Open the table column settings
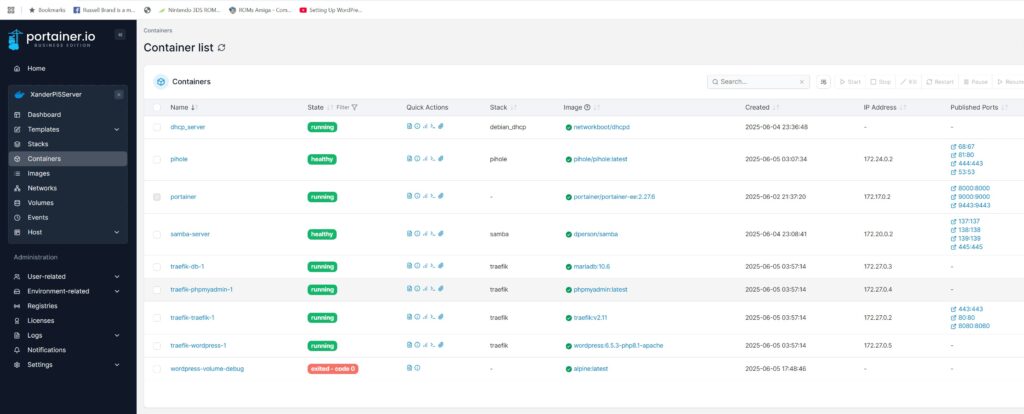 tap(824, 82)
